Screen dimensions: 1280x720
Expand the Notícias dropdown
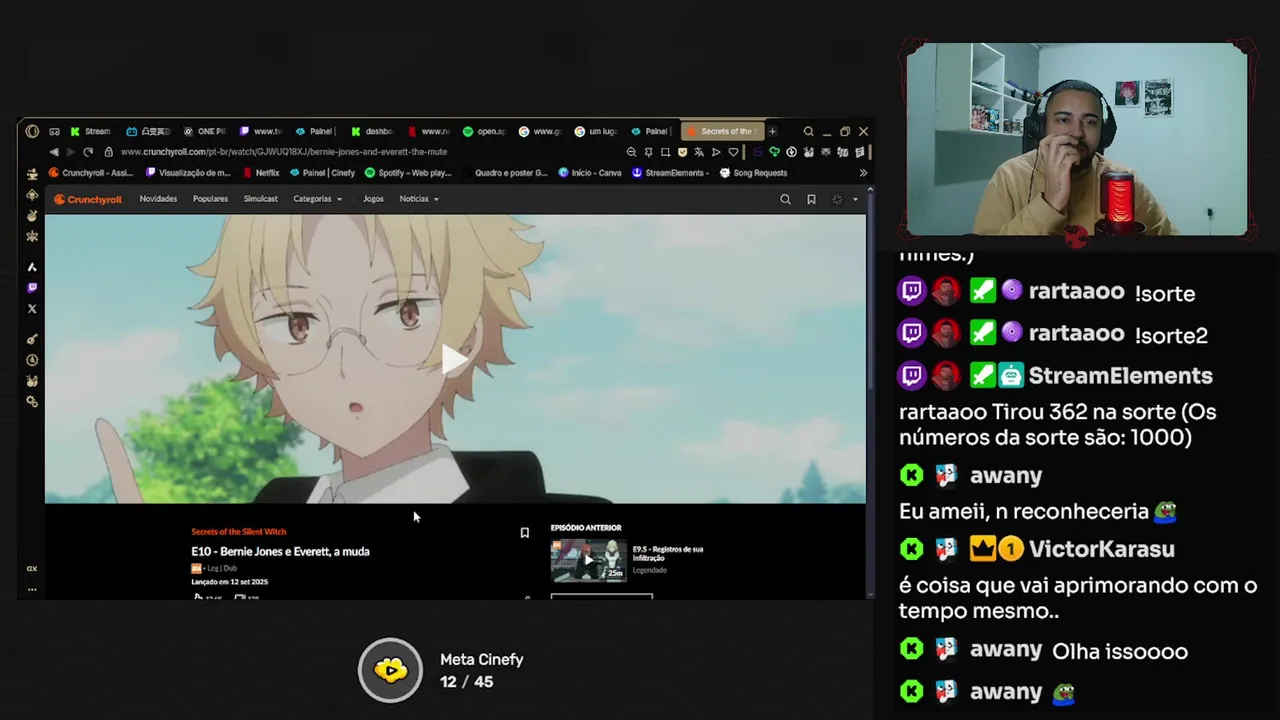click(x=419, y=199)
